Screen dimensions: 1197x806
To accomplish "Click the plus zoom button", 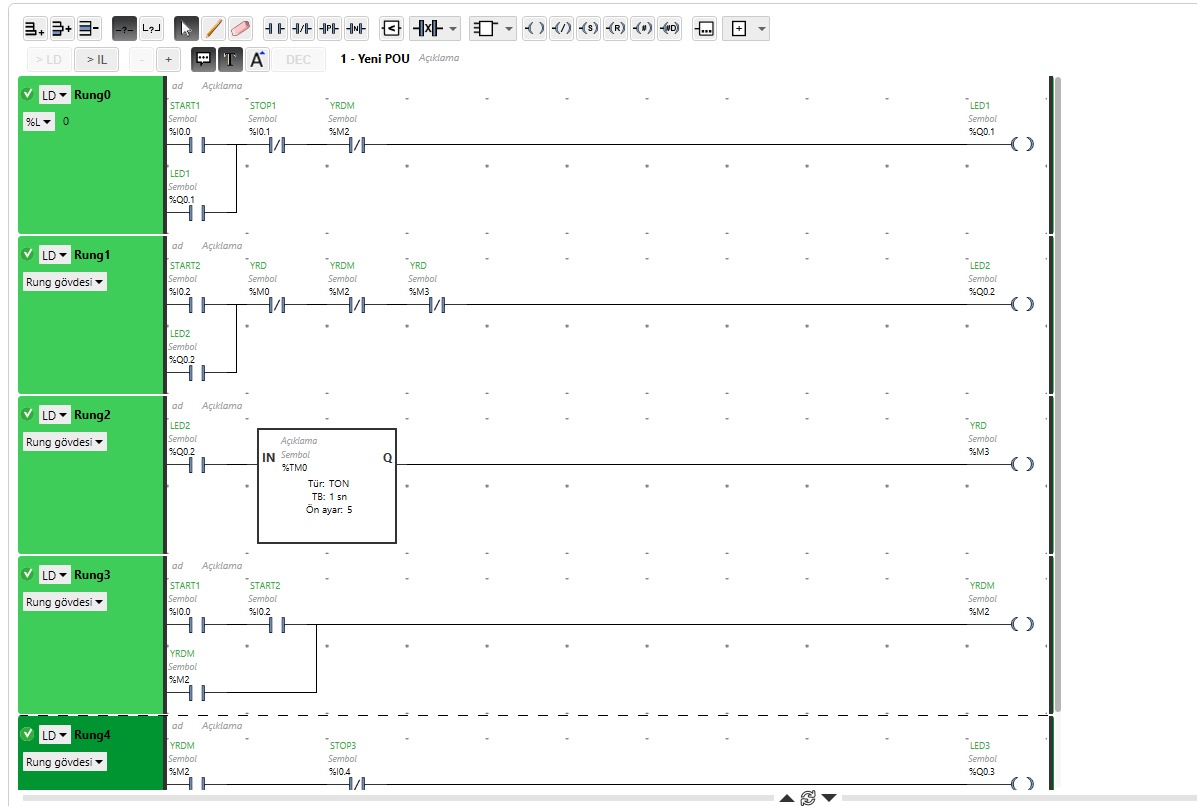I will (168, 59).
